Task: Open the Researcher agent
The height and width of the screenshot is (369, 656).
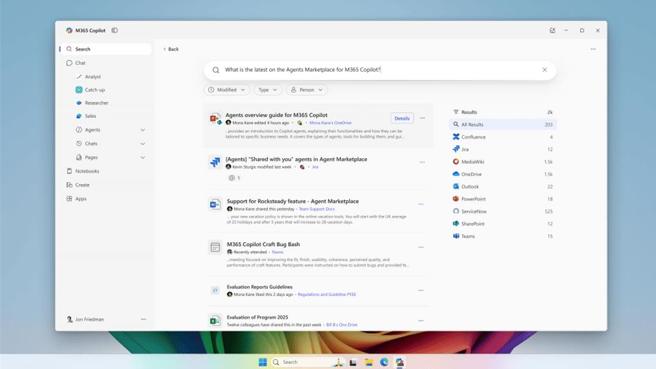Action: (96, 103)
